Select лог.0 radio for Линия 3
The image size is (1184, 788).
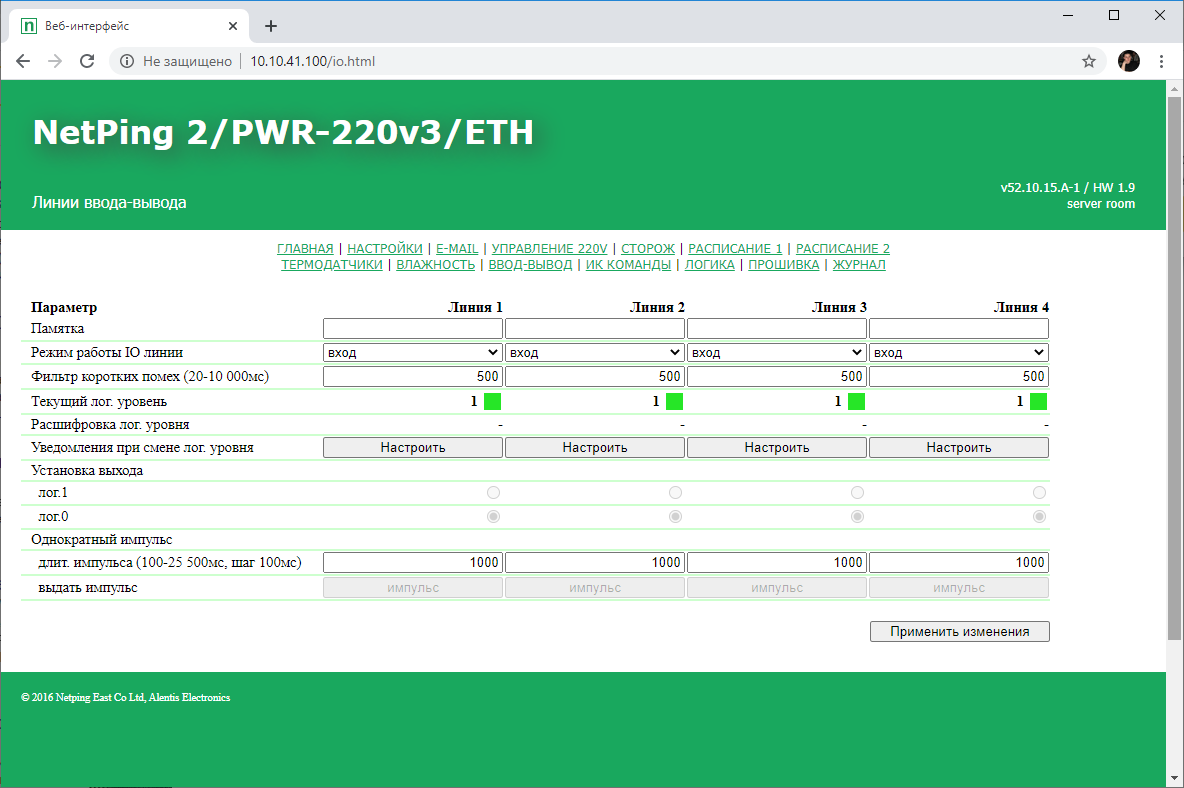[x=857, y=516]
